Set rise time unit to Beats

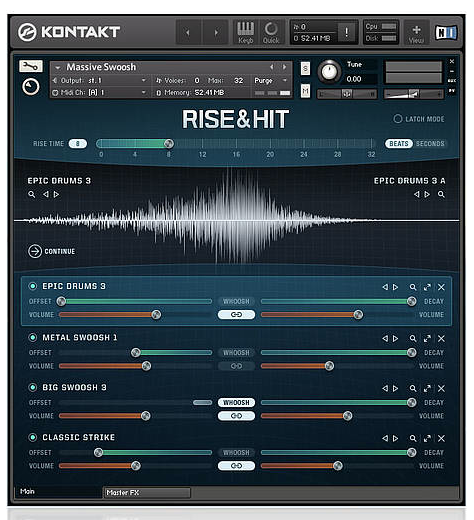(x=399, y=144)
